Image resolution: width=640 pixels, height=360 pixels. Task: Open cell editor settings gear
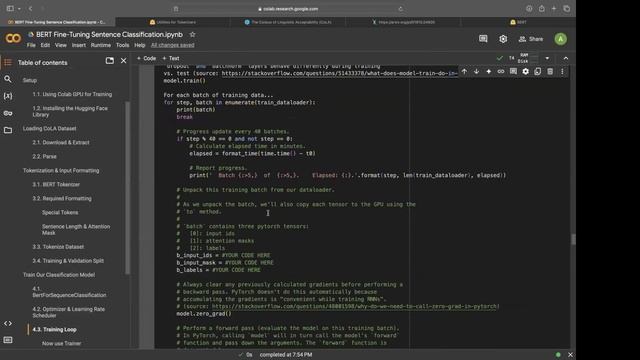[525, 71]
